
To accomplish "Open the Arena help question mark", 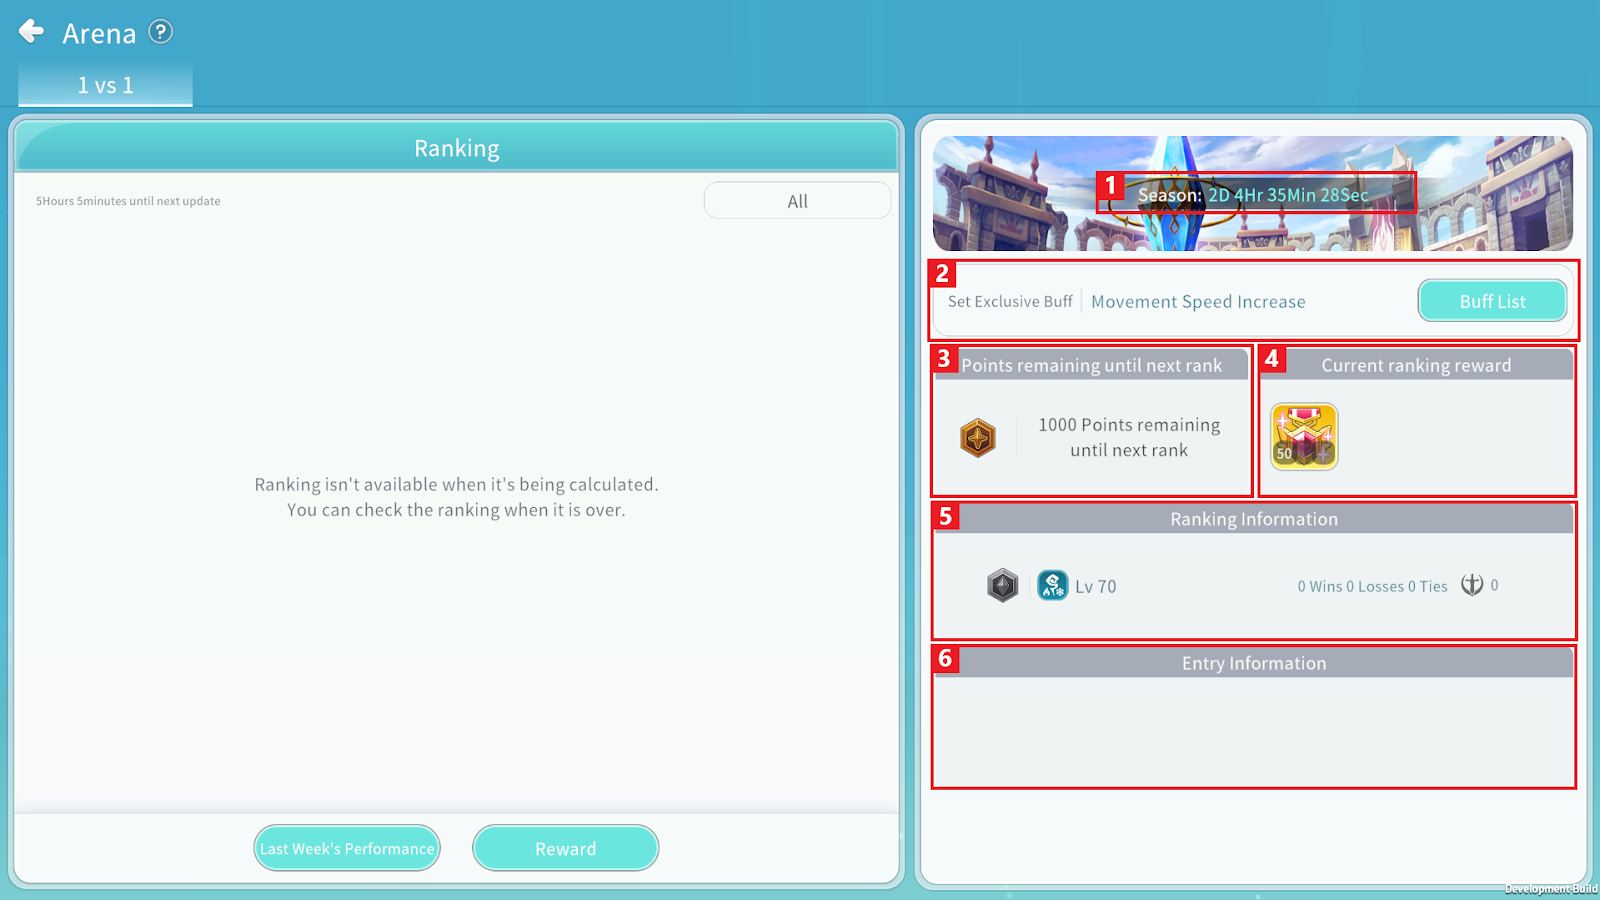I will click(160, 32).
